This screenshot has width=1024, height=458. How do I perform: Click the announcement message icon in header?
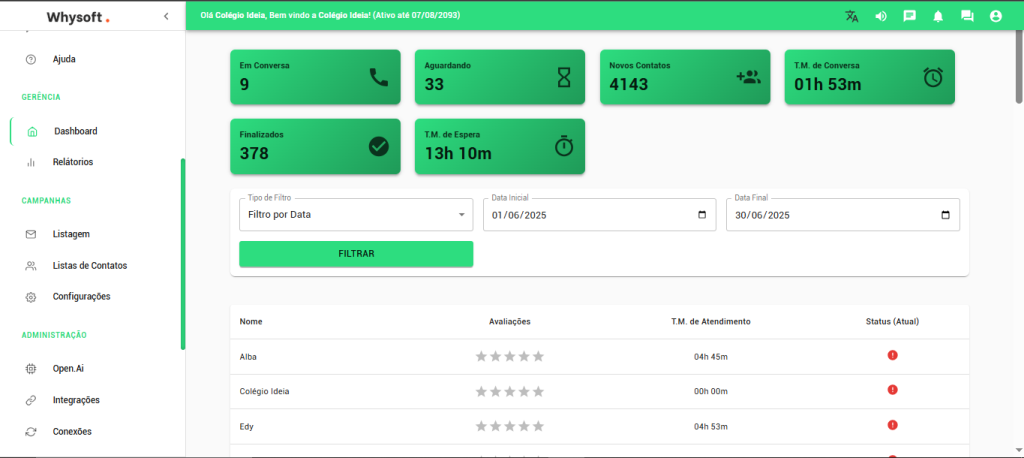click(910, 16)
